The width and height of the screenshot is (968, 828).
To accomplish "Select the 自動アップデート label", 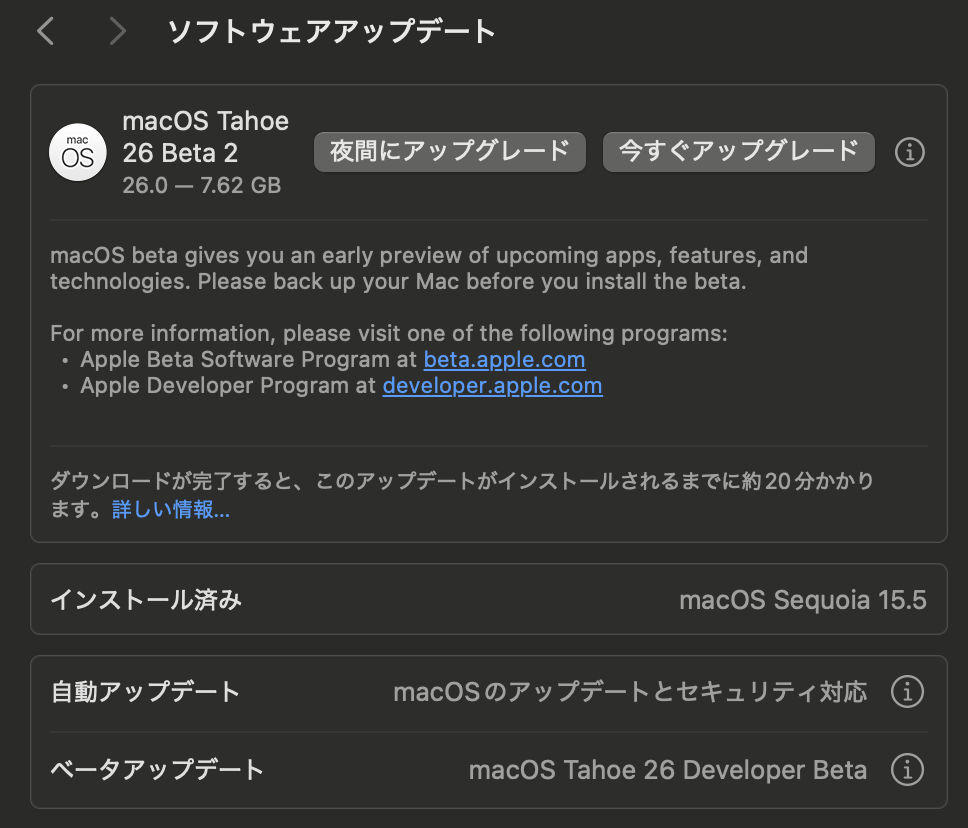I will pyautogui.click(x=145, y=692).
